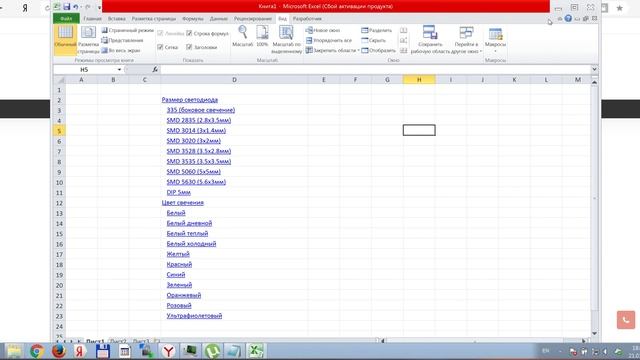640x360 pixels.
Task: Arrange All windows (Упорядочить все)
Action: click(x=329, y=40)
